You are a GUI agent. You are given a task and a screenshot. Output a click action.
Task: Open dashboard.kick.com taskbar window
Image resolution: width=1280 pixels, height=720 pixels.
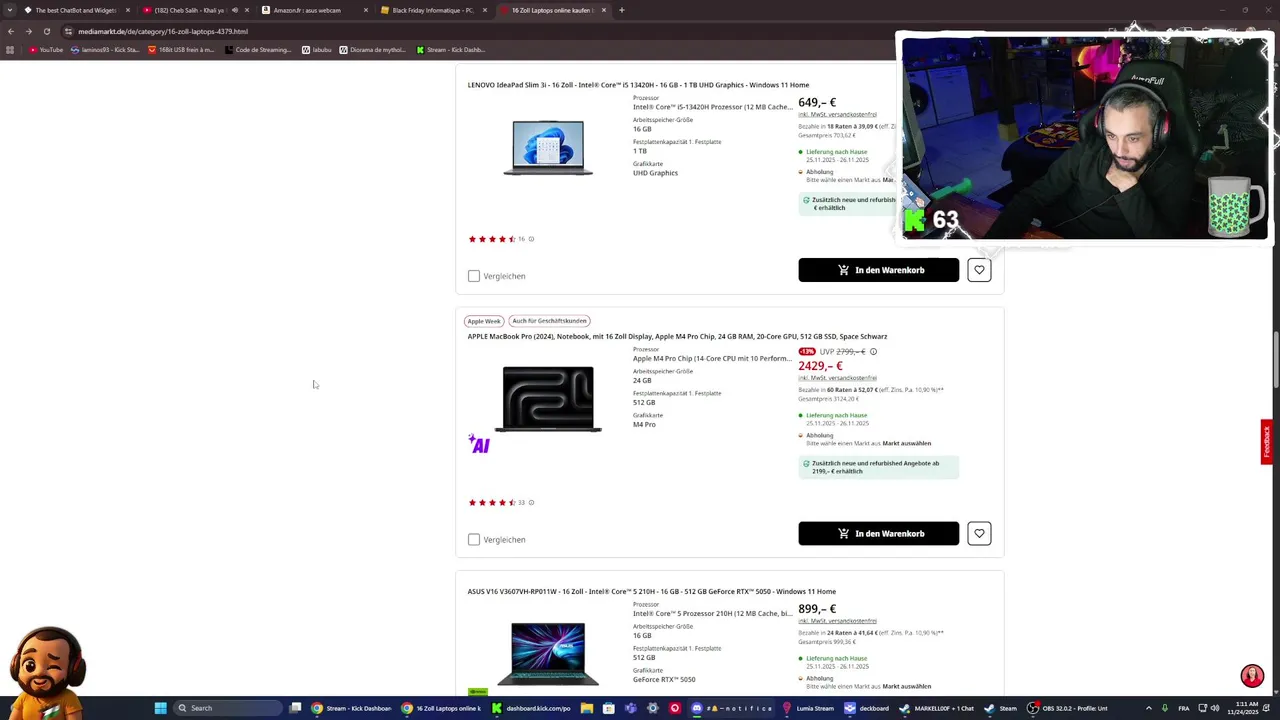click(x=531, y=708)
